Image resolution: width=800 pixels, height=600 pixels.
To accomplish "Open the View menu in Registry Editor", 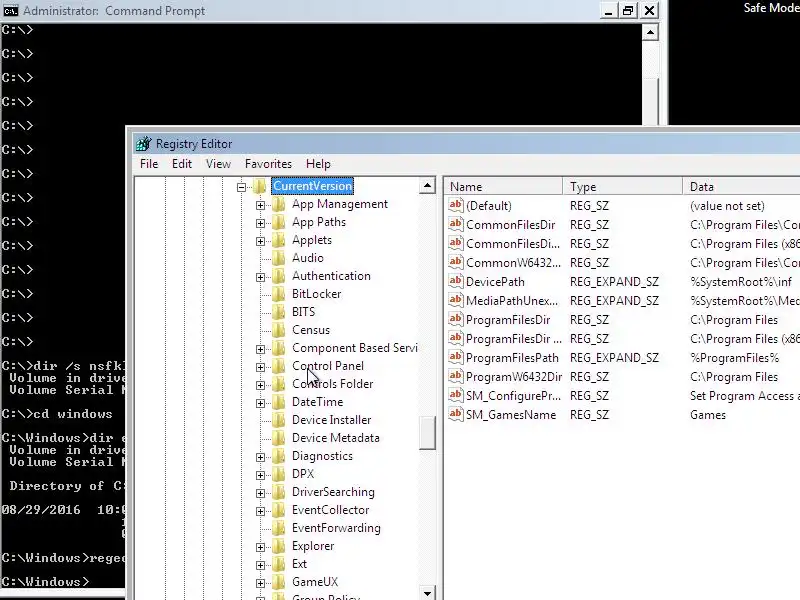I will point(218,164).
